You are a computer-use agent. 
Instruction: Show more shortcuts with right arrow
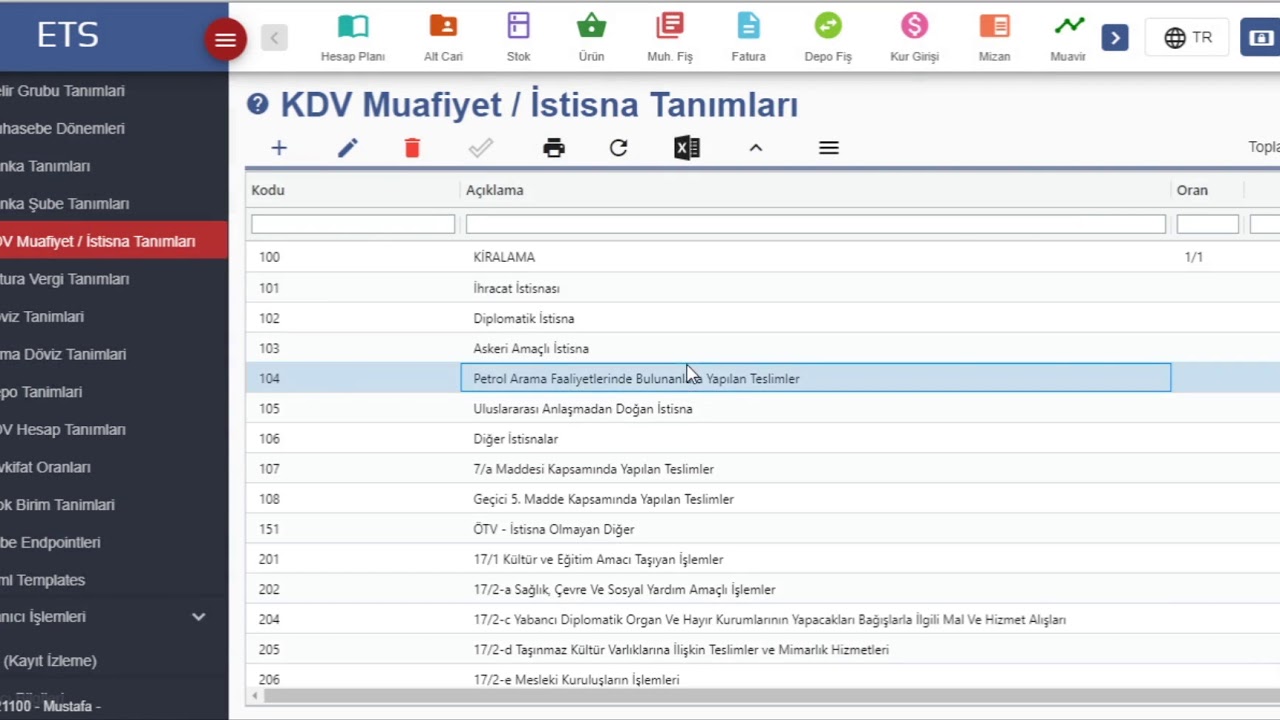[1115, 38]
